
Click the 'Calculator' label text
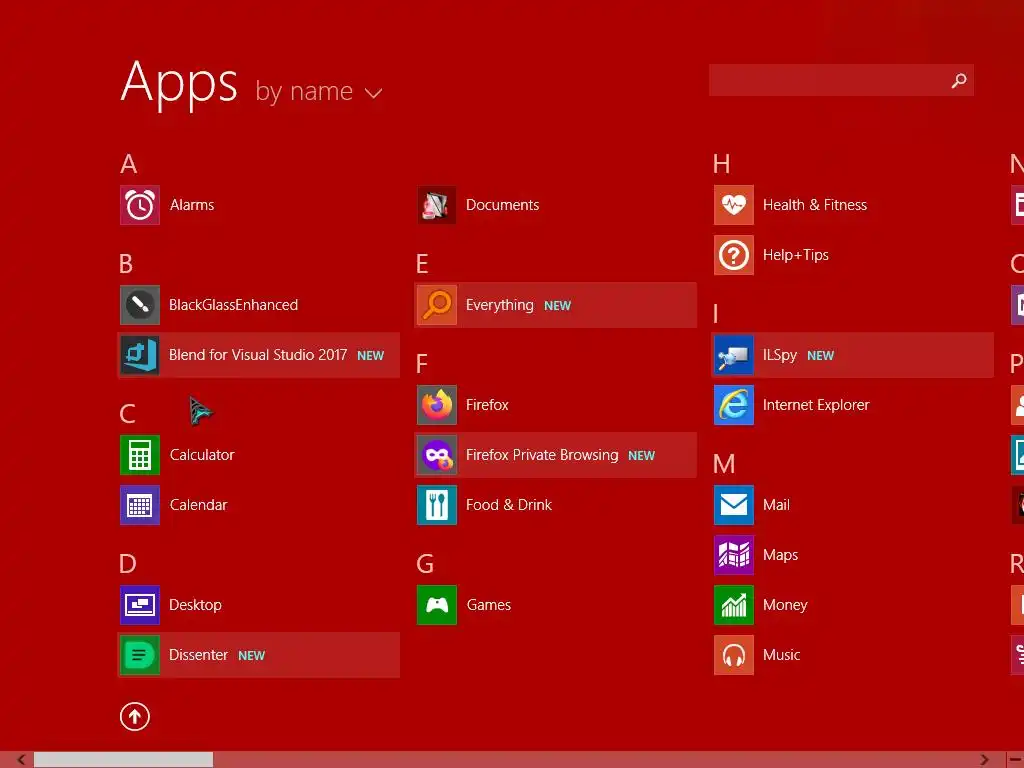coord(202,455)
